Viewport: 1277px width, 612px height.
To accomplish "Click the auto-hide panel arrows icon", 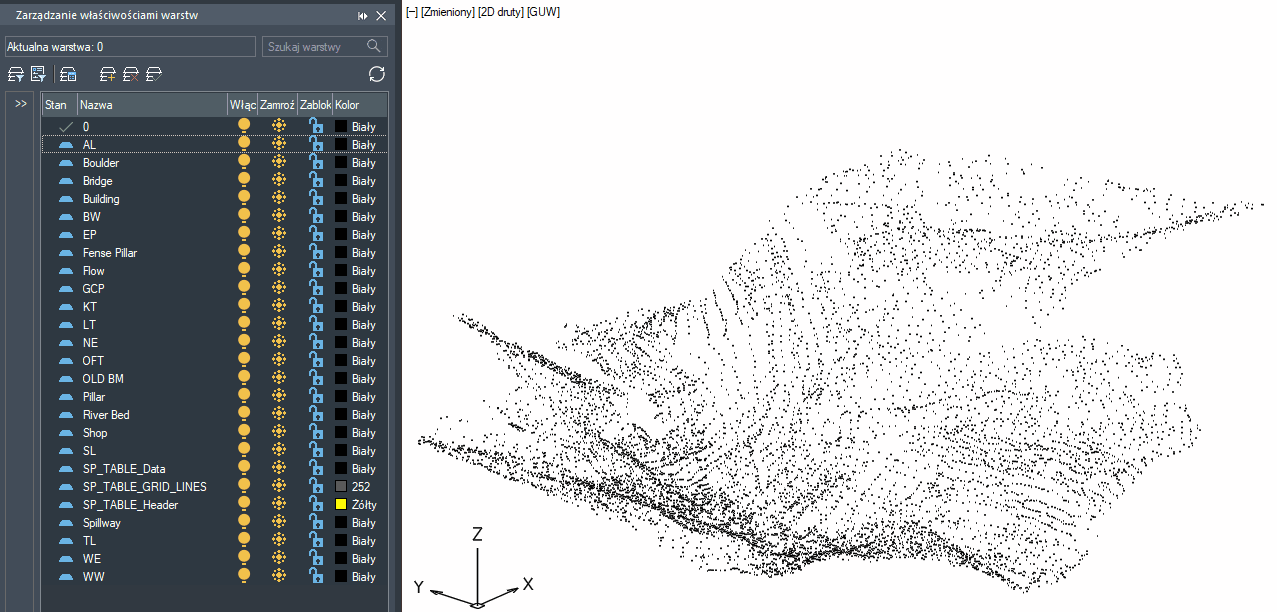I will click(x=363, y=16).
